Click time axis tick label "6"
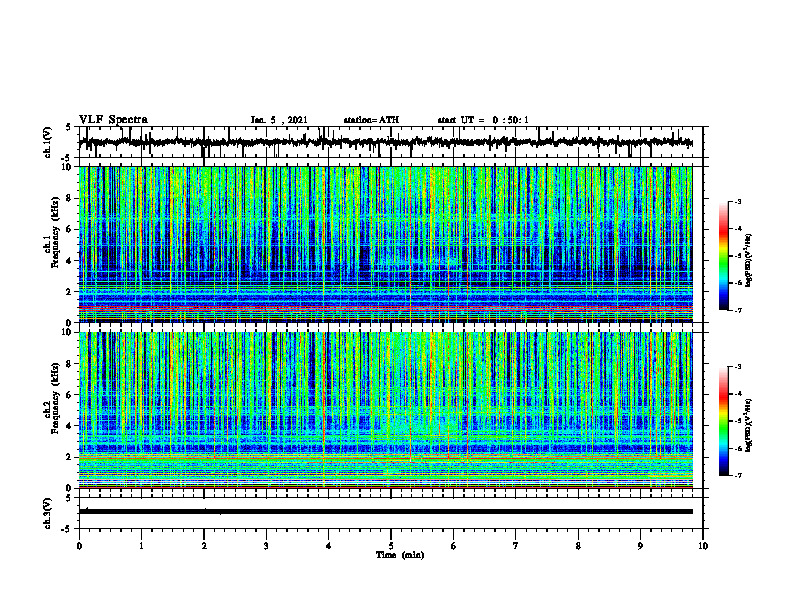The image size is (792, 612). click(x=454, y=546)
